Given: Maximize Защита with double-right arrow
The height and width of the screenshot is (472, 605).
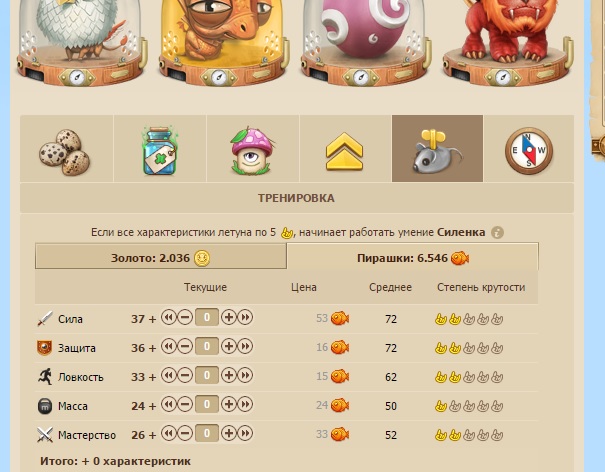Looking at the screenshot, I should [x=245, y=346].
